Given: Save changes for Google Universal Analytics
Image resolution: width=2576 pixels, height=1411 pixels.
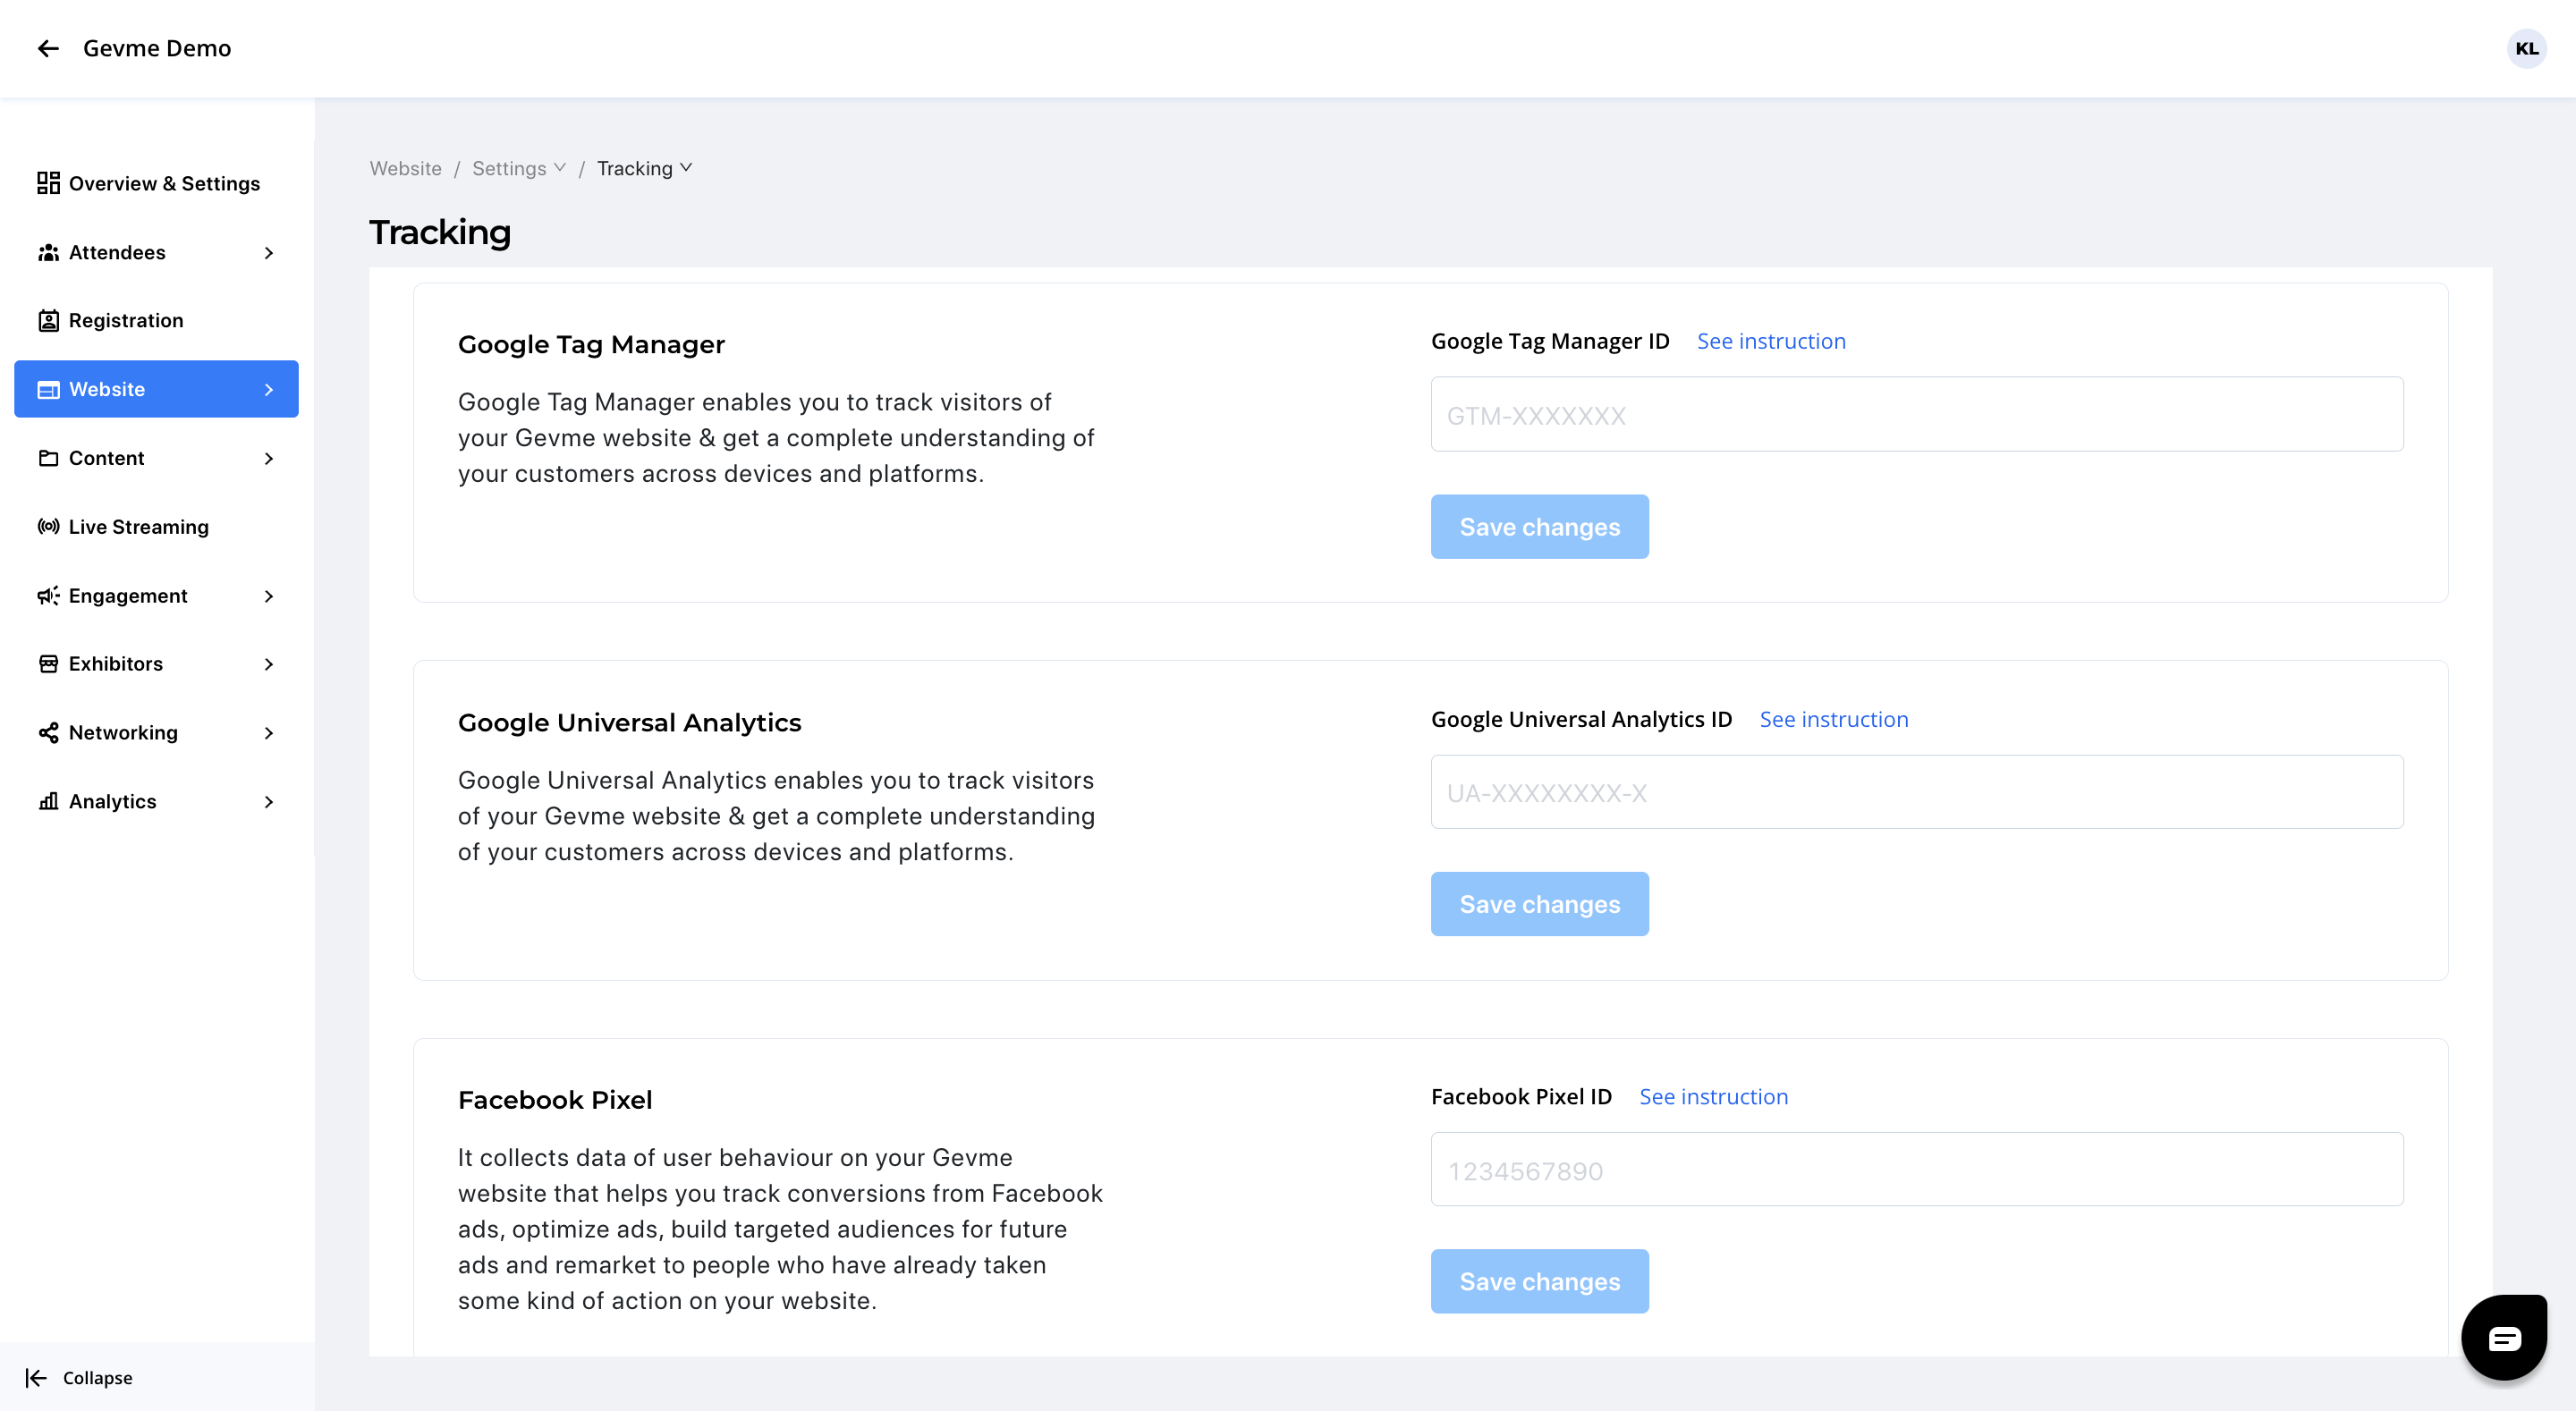Looking at the screenshot, I should 1539,903.
